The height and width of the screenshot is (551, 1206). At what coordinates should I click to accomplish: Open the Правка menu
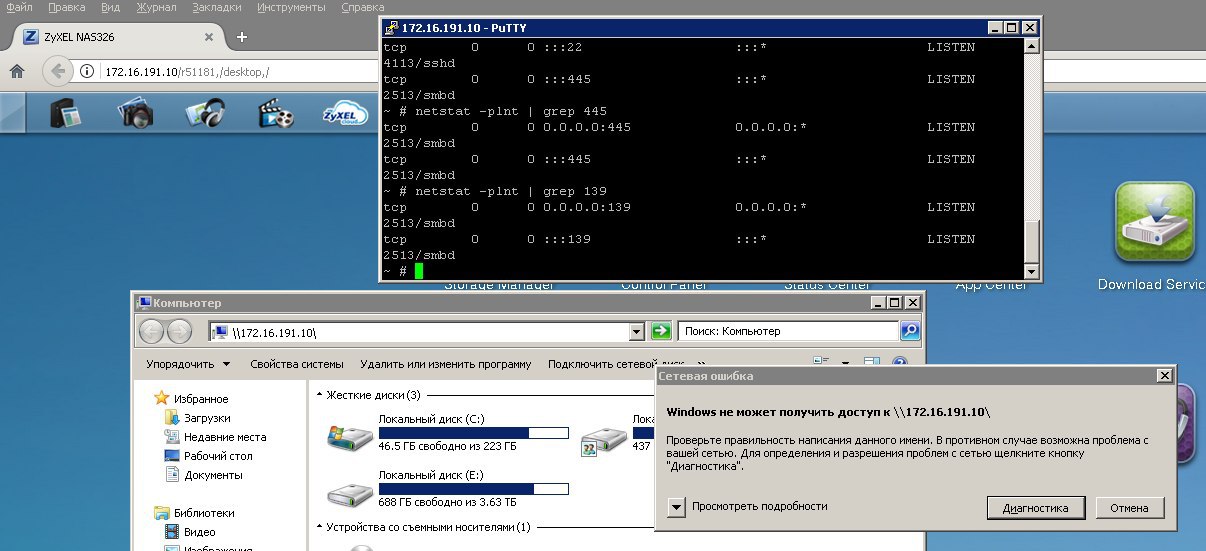tap(67, 7)
